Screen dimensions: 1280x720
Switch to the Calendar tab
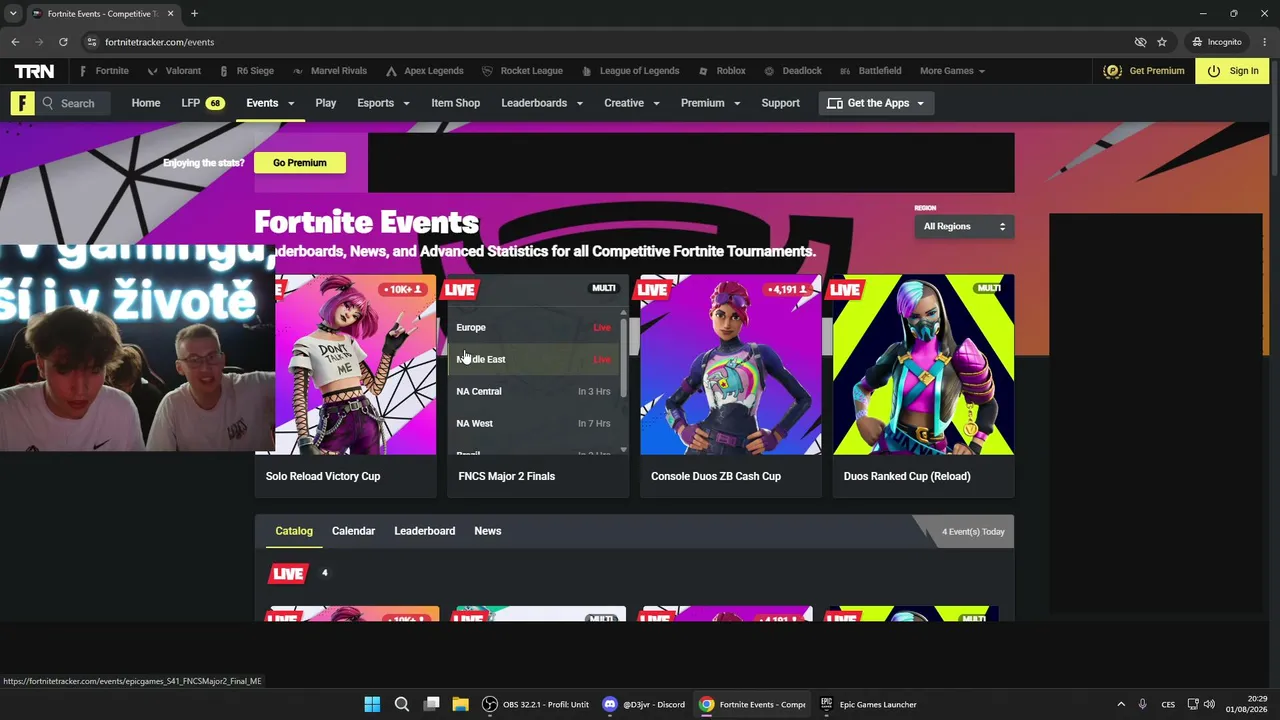353,531
